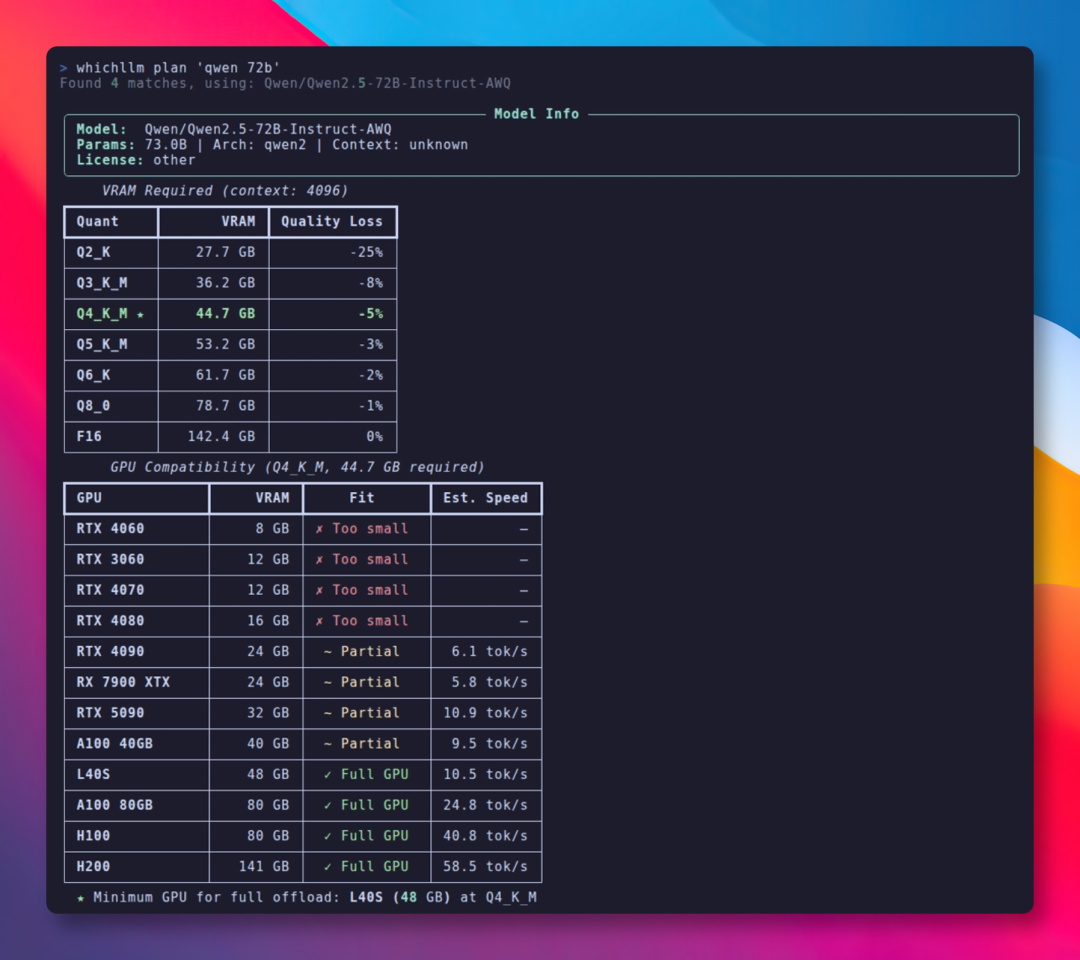Click the red X icon in RTX 4080 row
1080x960 pixels.
[319, 622]
